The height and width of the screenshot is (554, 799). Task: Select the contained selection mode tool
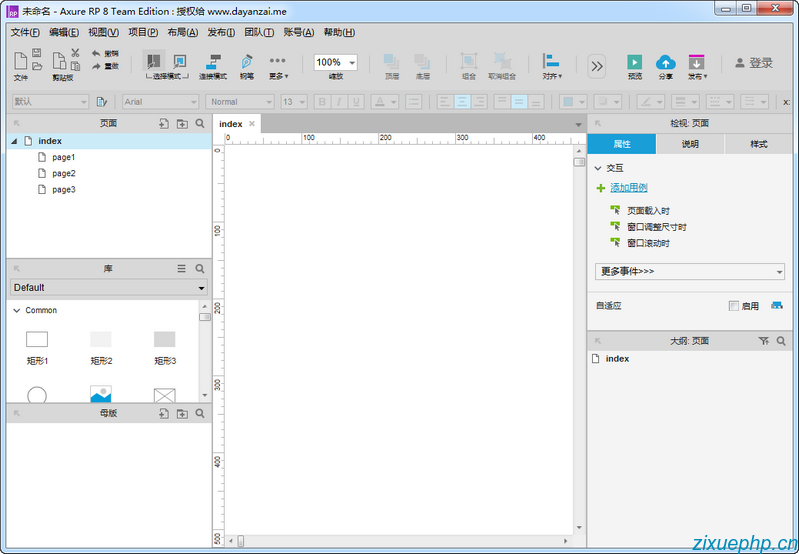[179, 61]
